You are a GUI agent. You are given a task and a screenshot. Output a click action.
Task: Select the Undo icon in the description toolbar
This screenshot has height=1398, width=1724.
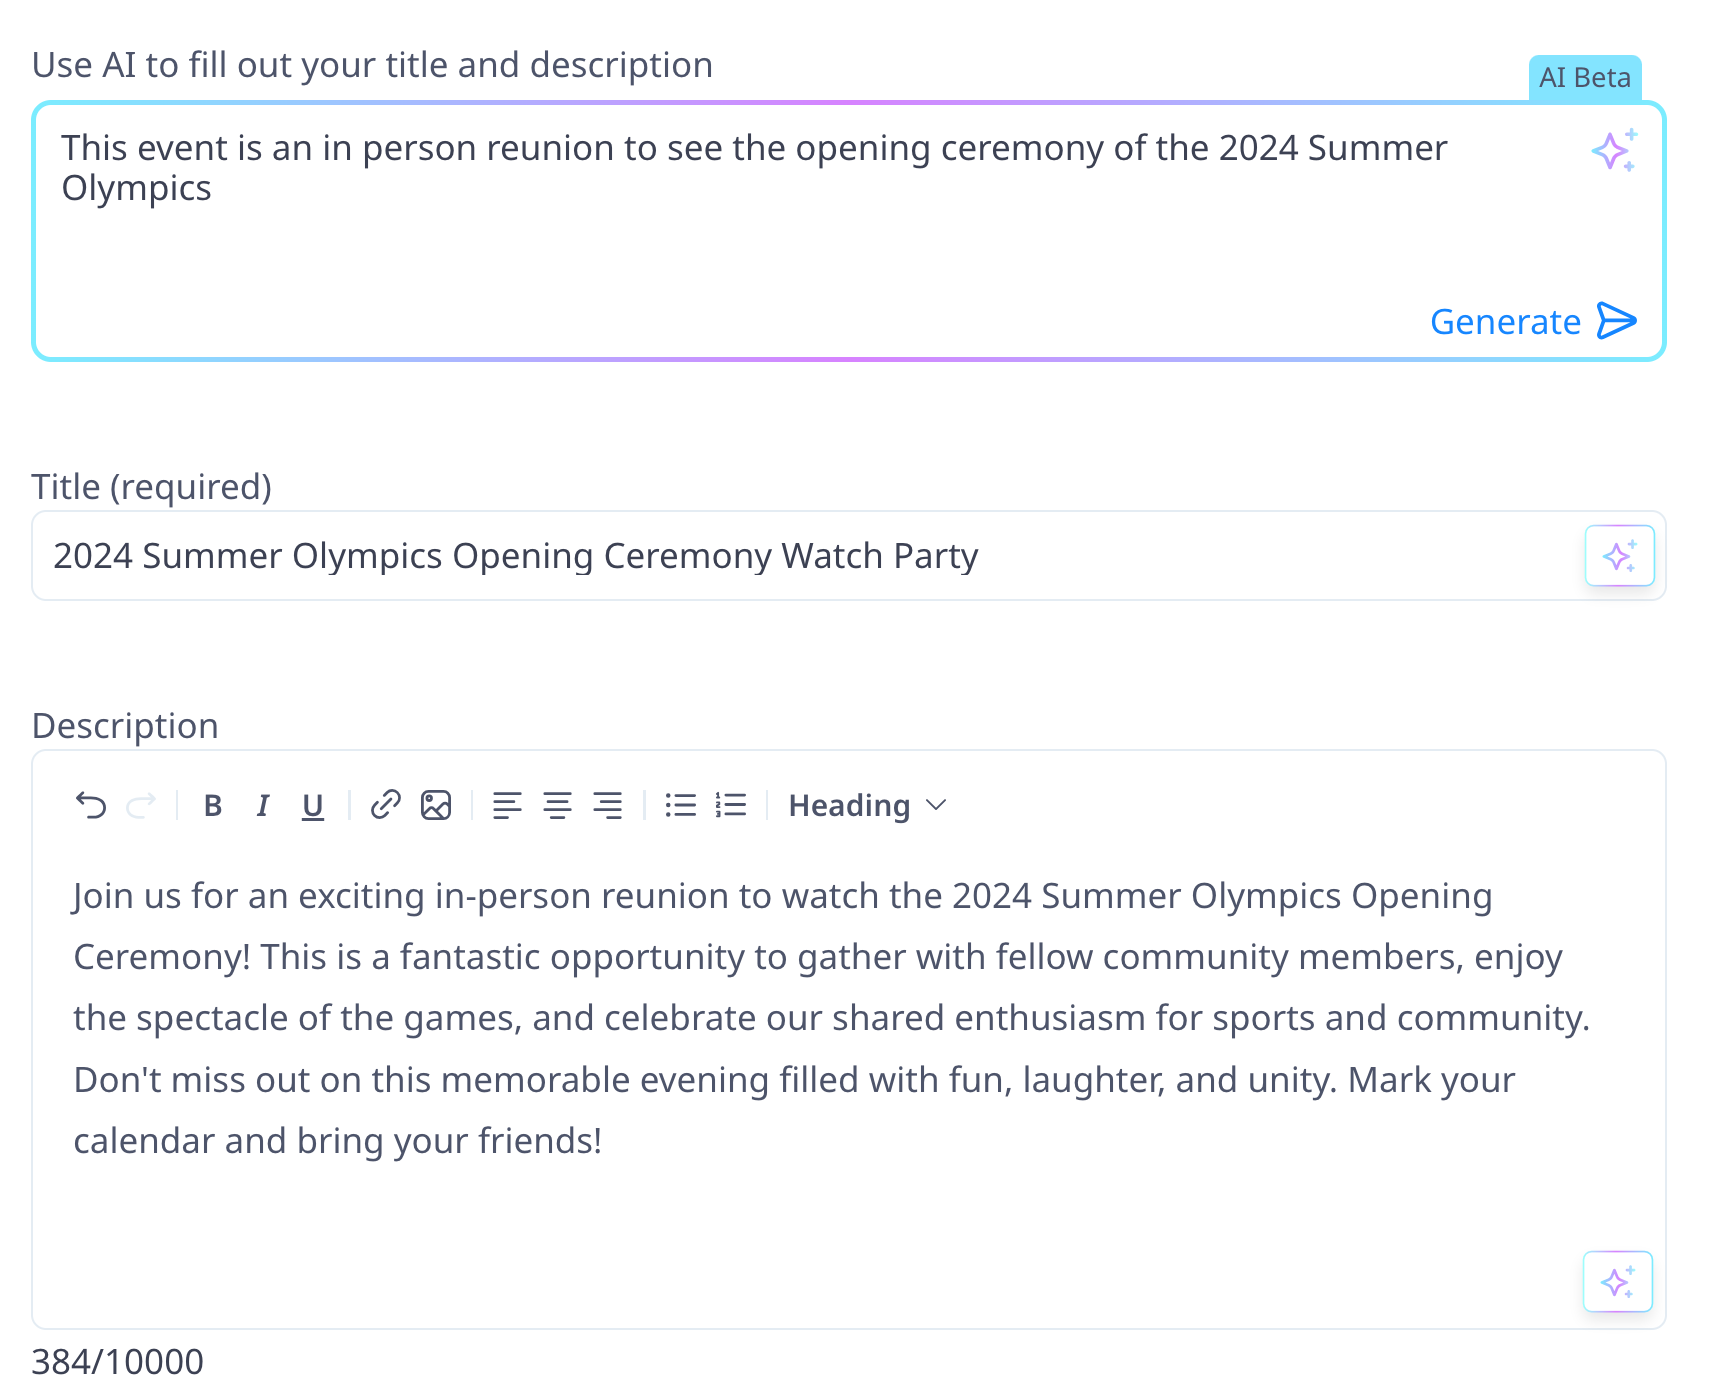tap(91, 806)
